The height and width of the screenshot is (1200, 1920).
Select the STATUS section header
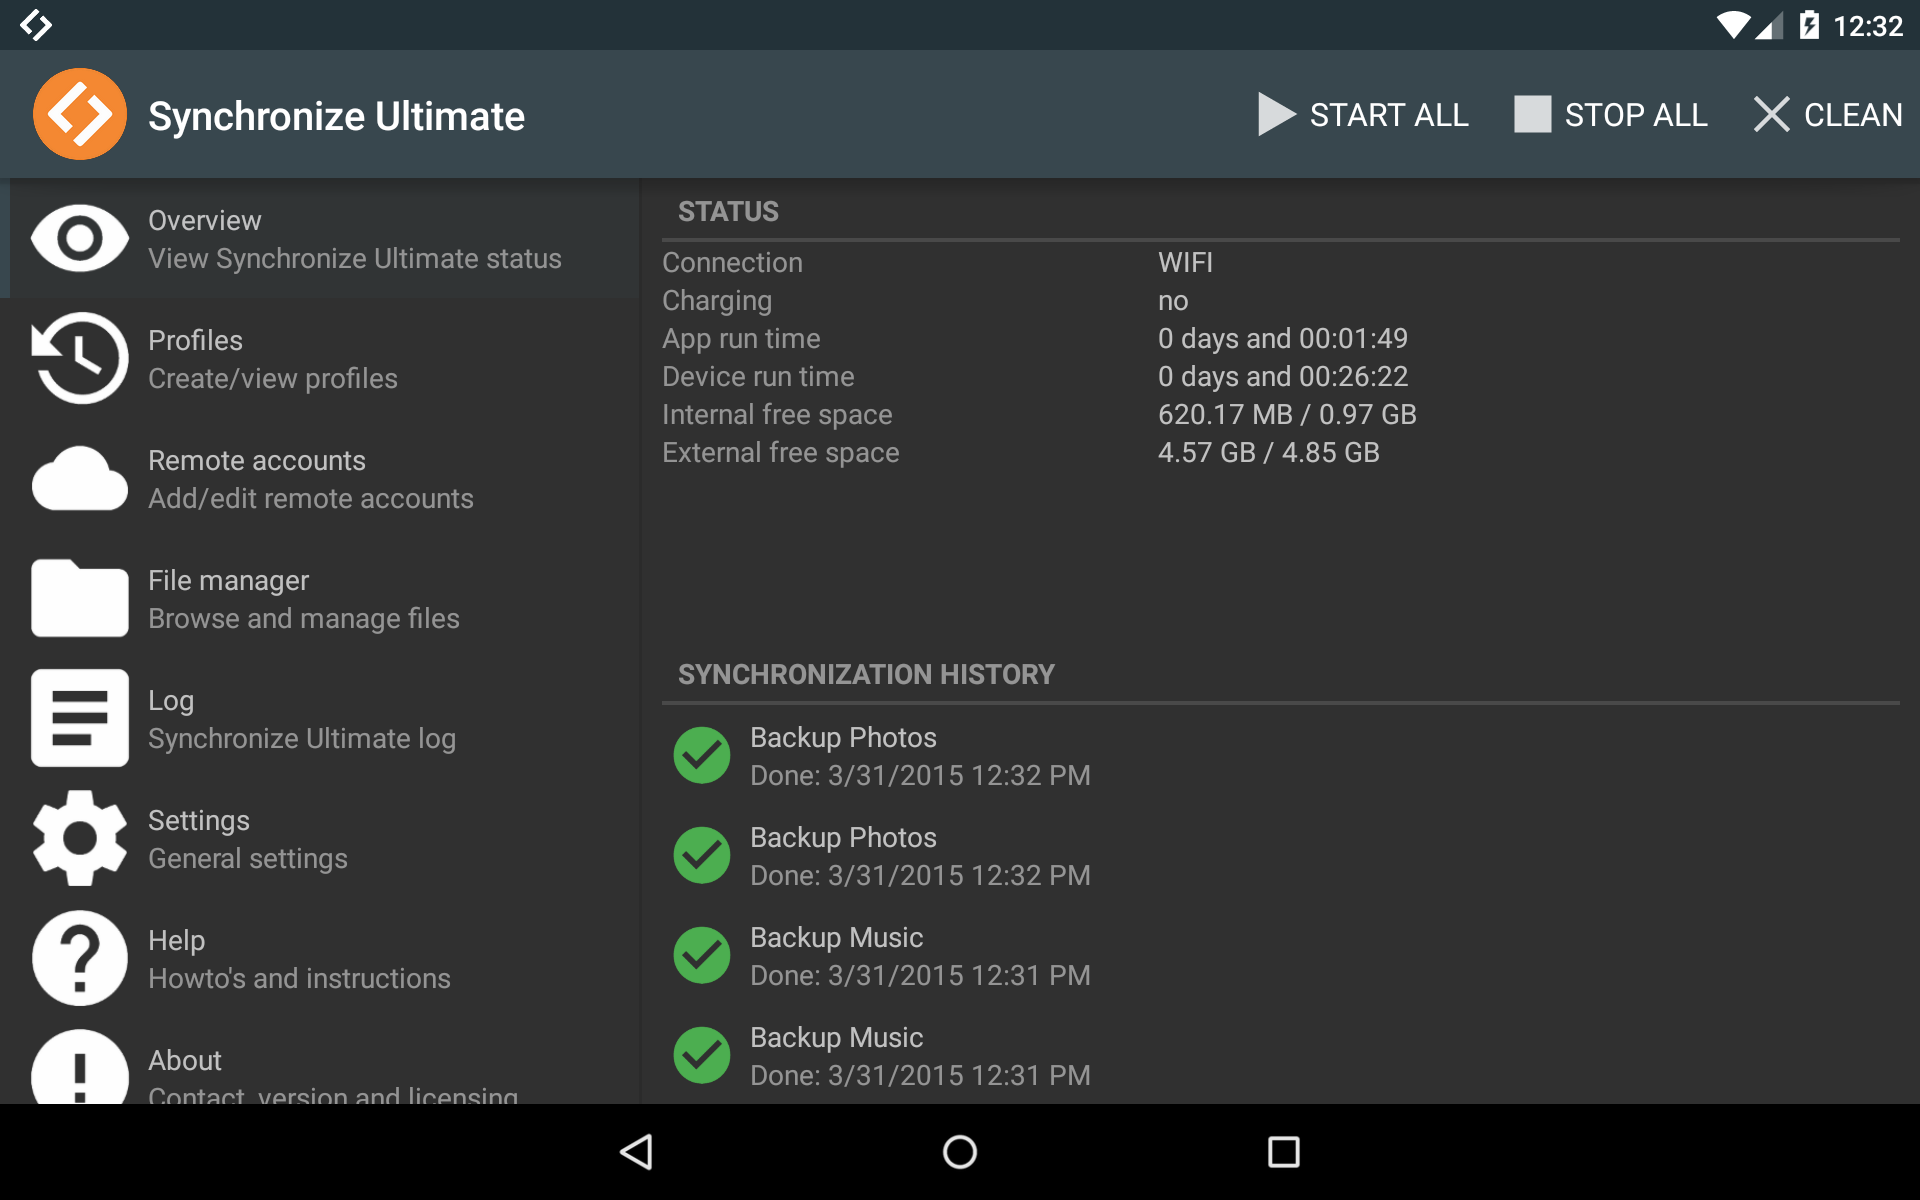pyautogui.click(x=728, y=211)
